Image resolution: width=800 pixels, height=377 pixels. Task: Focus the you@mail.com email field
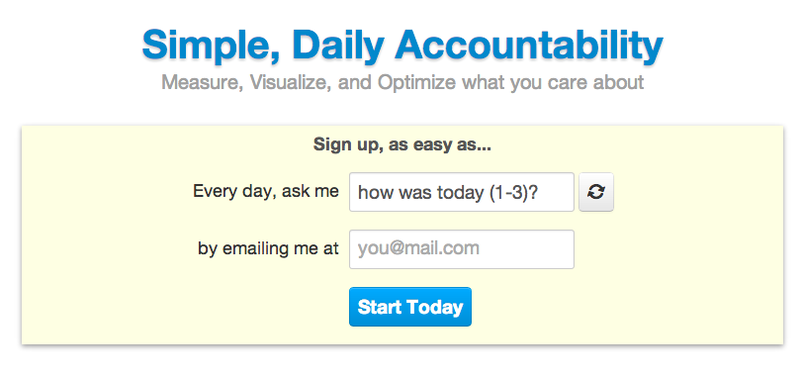tap(462, 249)
